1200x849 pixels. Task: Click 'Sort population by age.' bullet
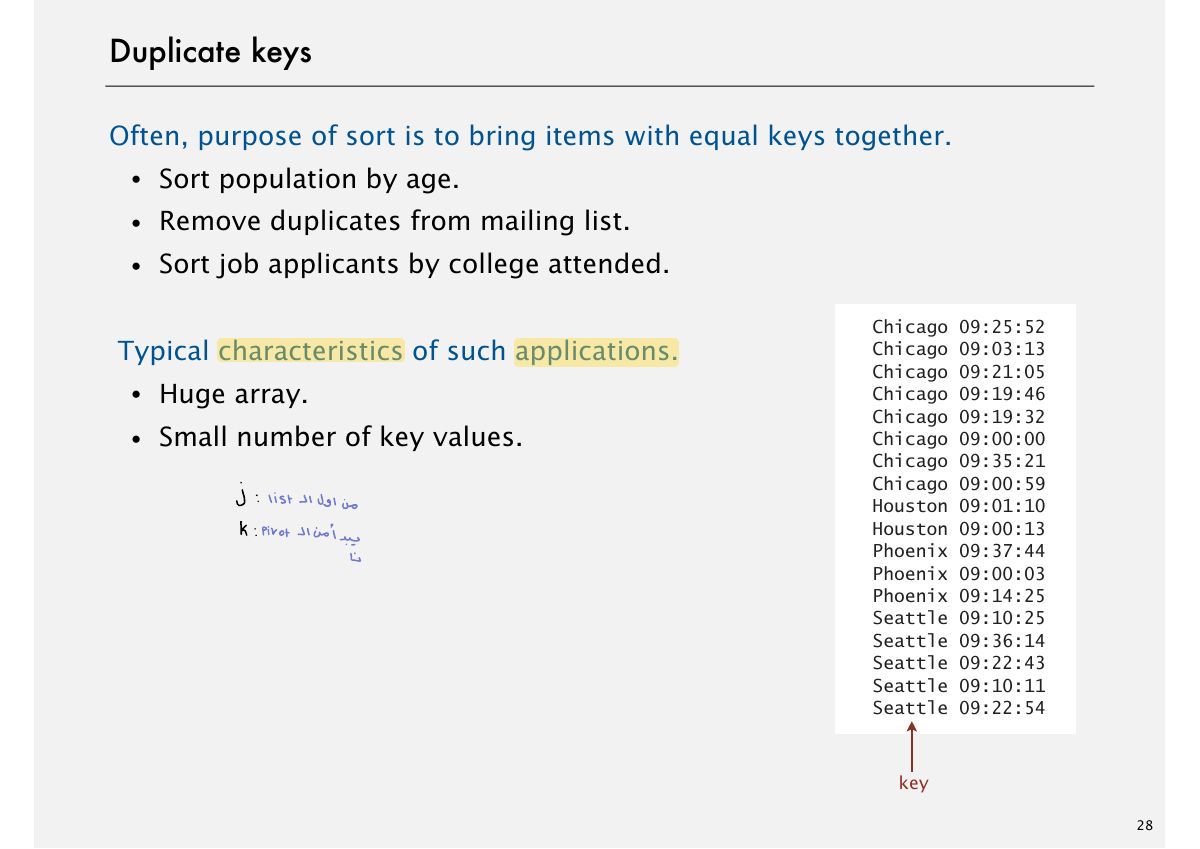click(309, 180)
